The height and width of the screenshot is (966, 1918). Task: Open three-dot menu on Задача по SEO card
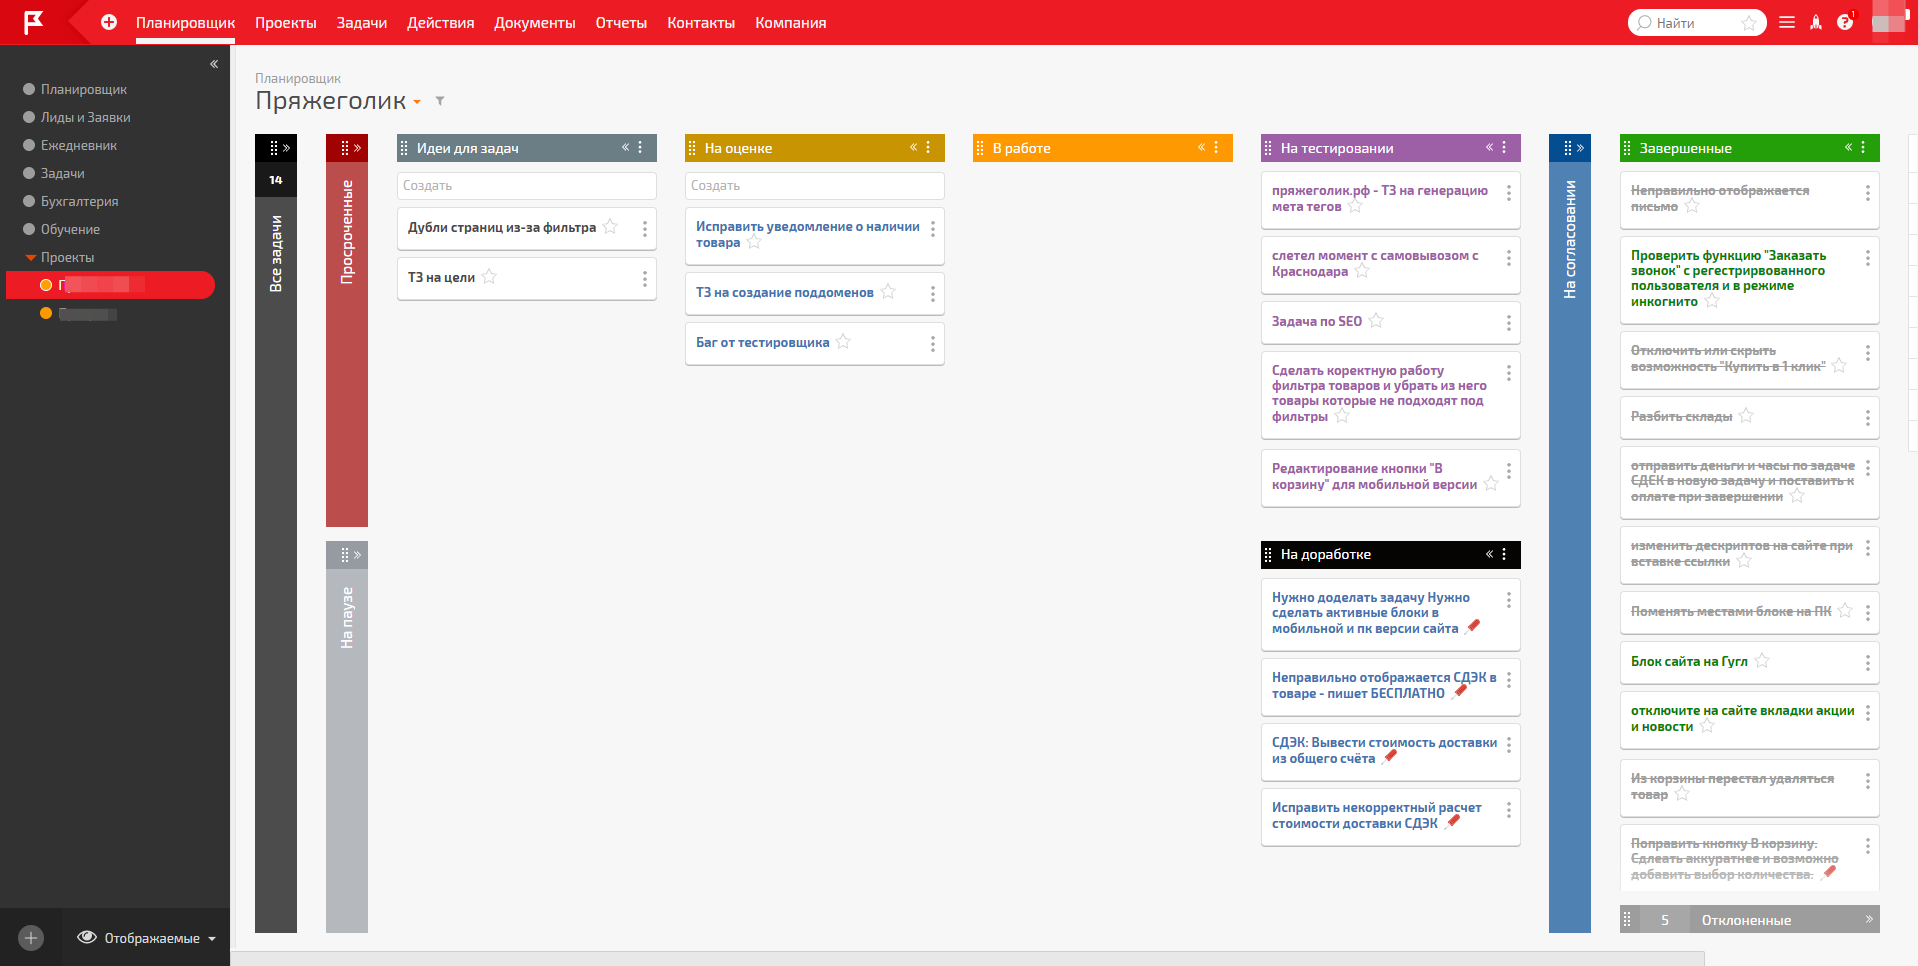[x=1508, y=323]
